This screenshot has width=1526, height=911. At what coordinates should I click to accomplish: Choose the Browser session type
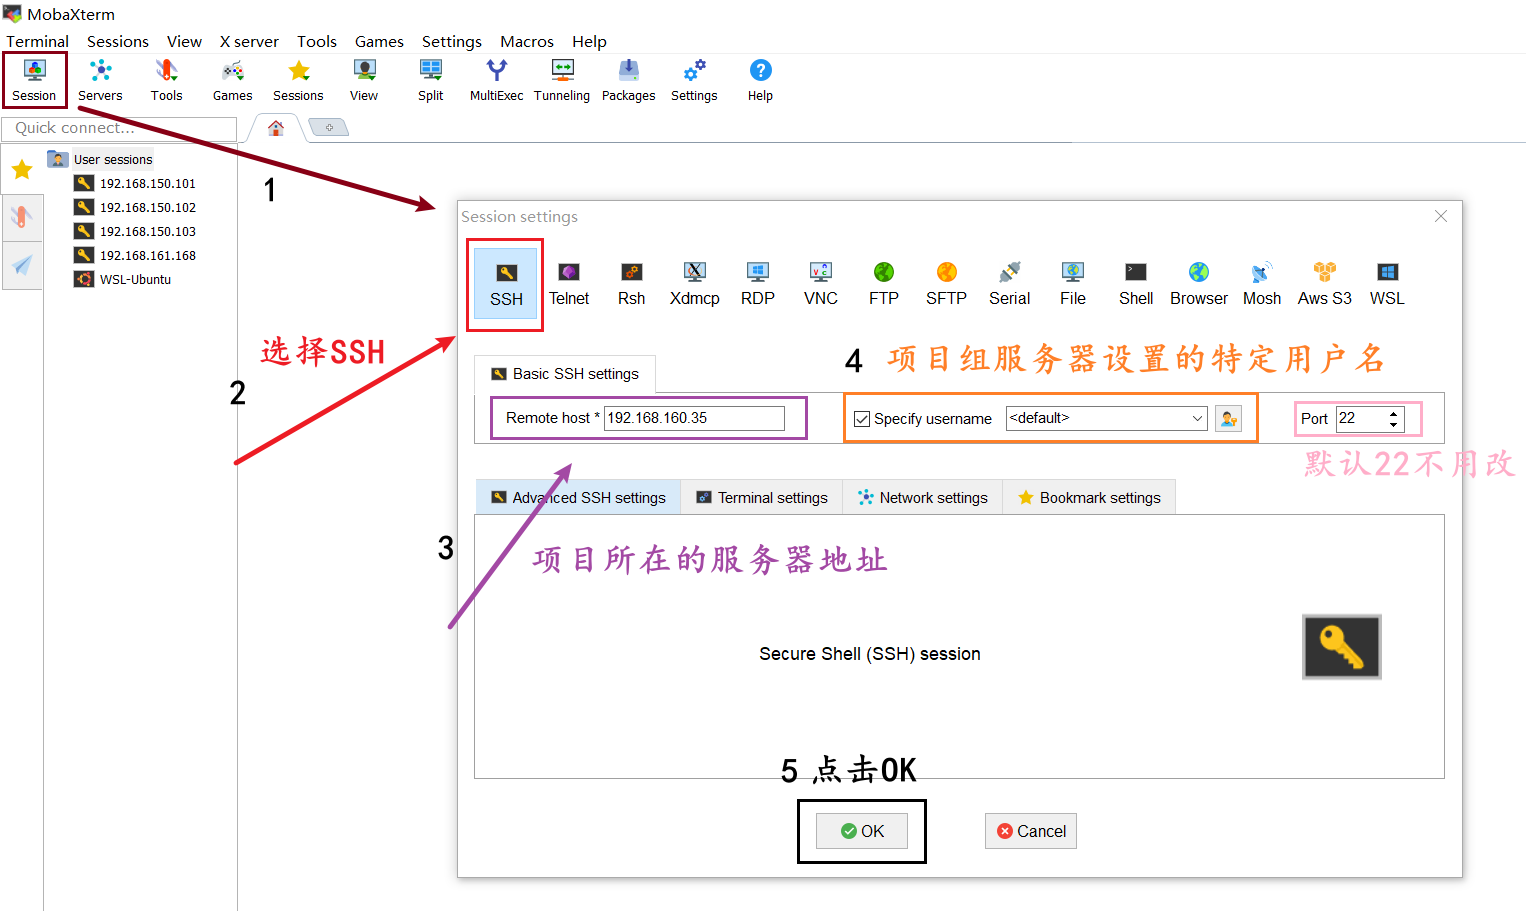(1199, 284)
